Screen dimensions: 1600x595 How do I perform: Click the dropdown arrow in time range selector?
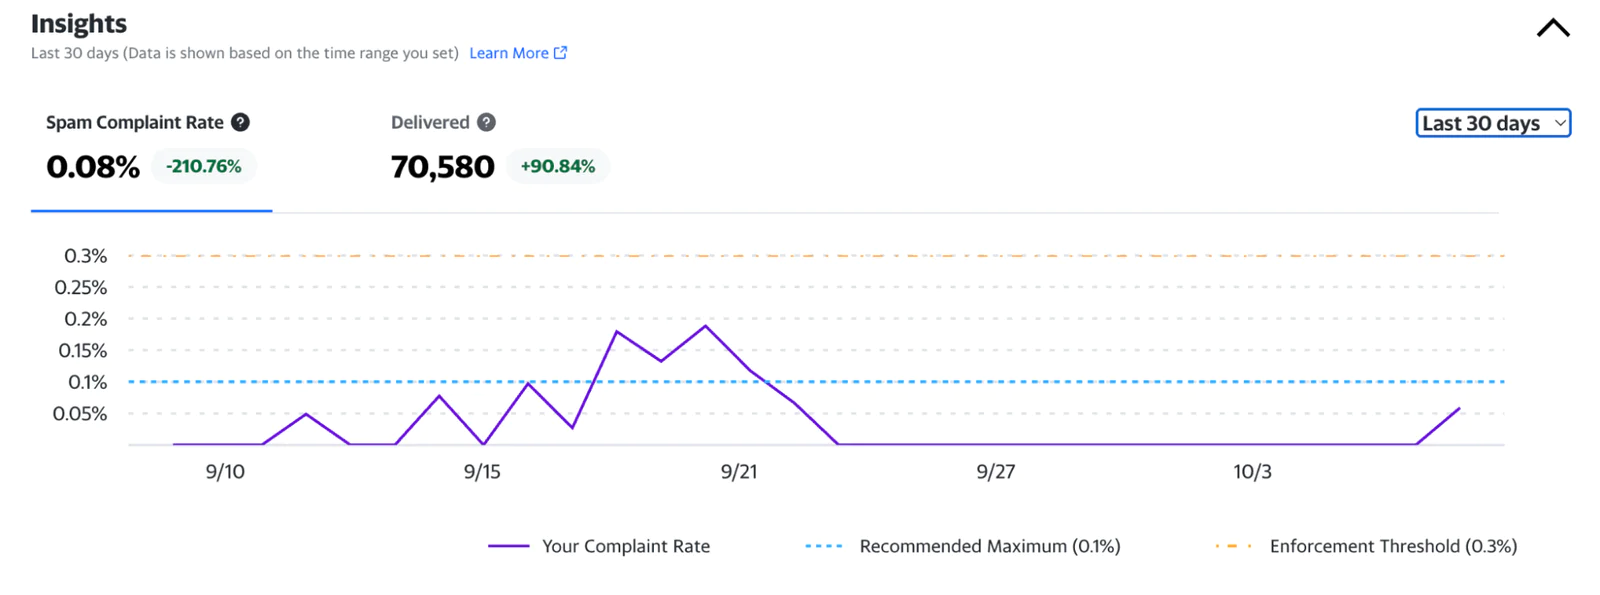pos(1560,123)
